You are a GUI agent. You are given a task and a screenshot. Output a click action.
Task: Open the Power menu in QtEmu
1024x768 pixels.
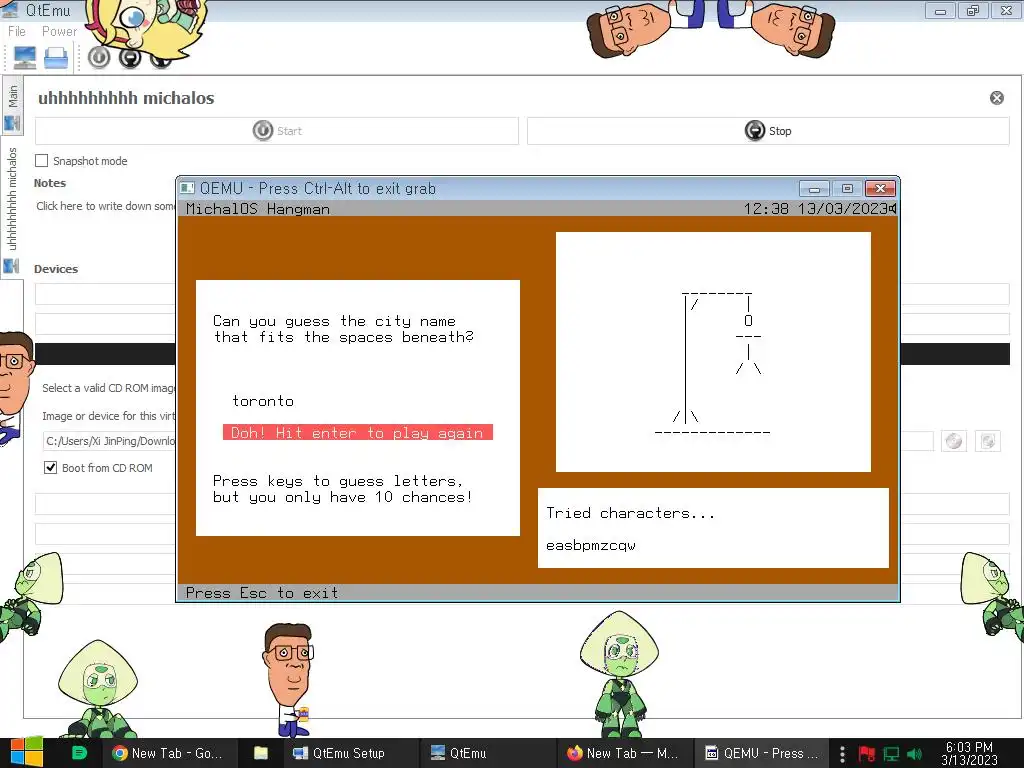(x=59, y=31)
